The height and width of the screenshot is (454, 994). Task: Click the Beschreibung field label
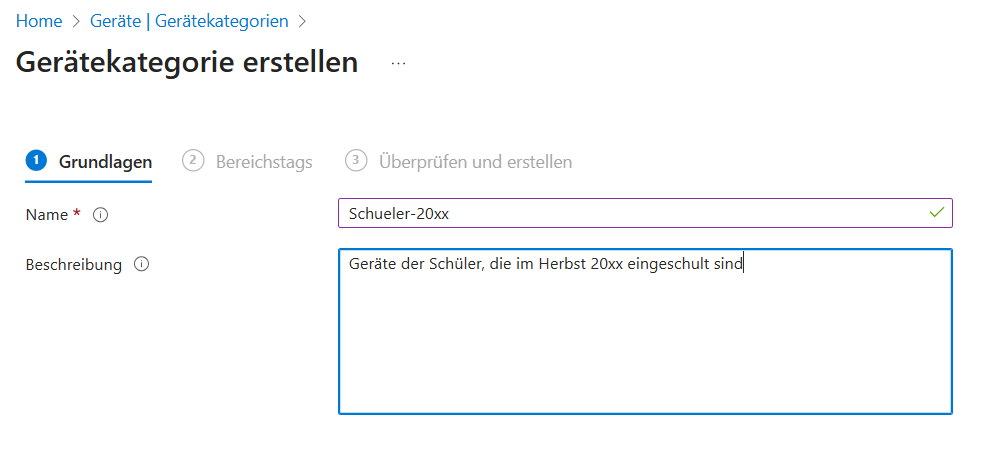73,265
